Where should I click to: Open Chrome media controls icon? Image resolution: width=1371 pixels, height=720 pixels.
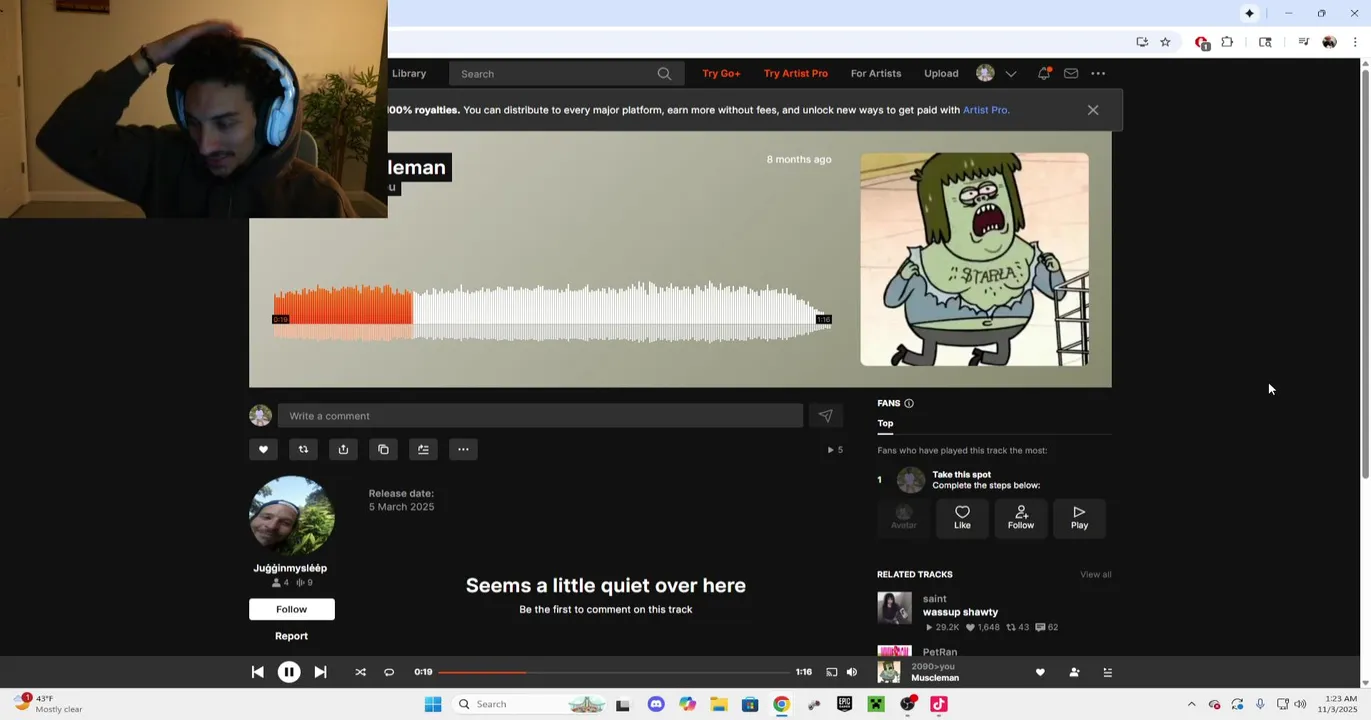click(x=1303, y=42)
